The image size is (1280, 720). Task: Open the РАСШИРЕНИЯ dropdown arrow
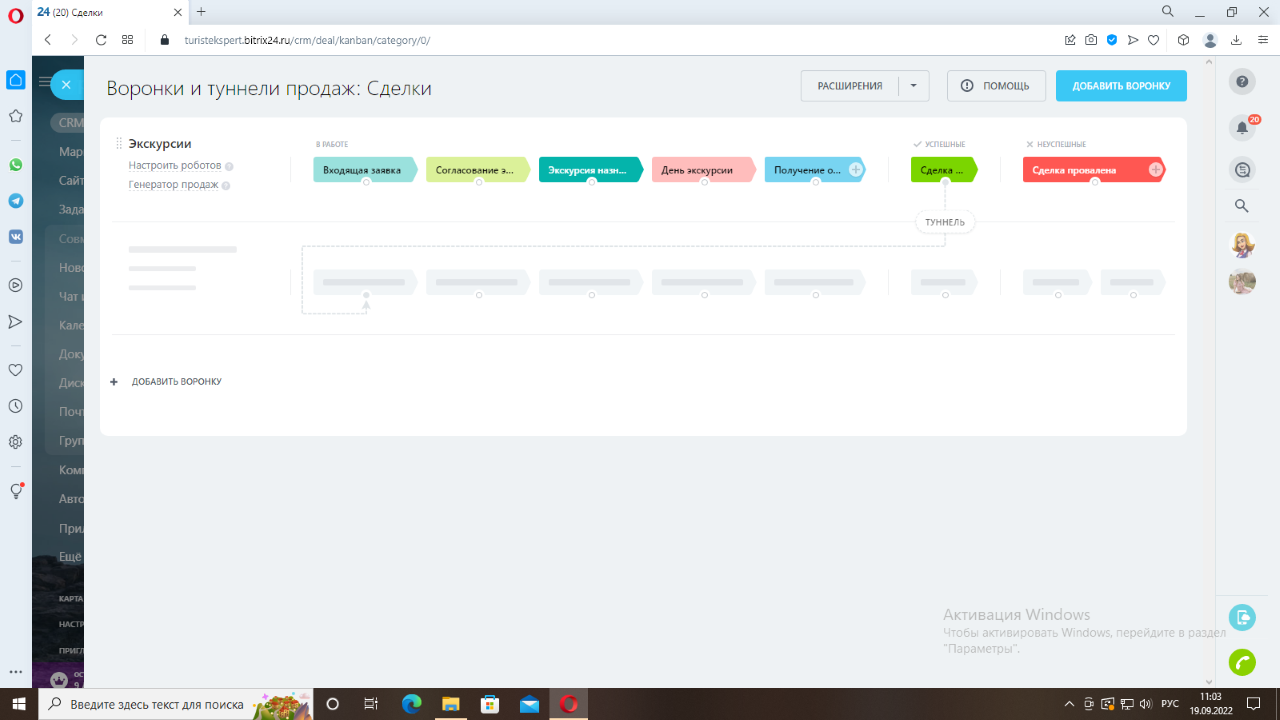click(913, 86)
